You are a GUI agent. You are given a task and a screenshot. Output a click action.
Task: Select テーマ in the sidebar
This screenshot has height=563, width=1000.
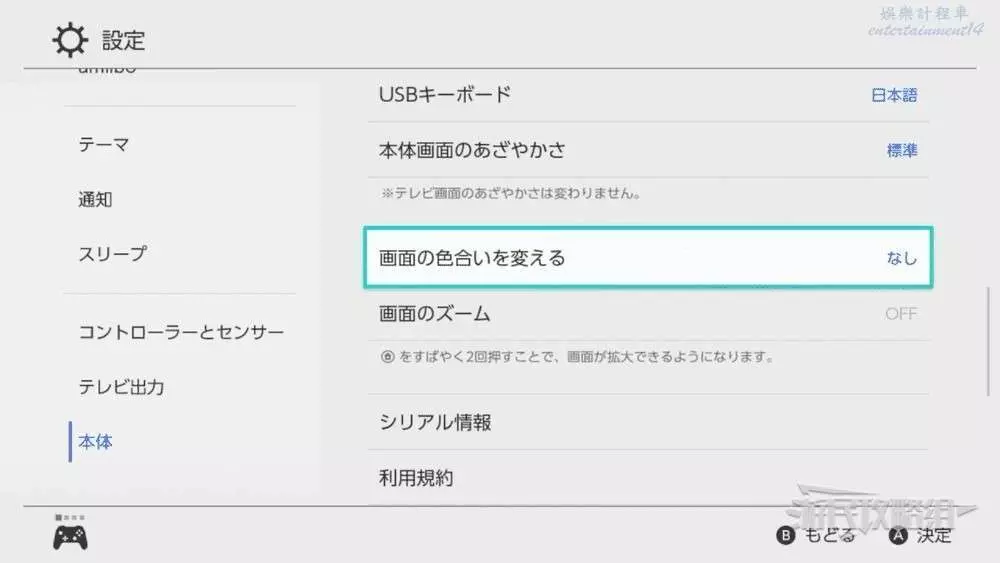point(104,145)
